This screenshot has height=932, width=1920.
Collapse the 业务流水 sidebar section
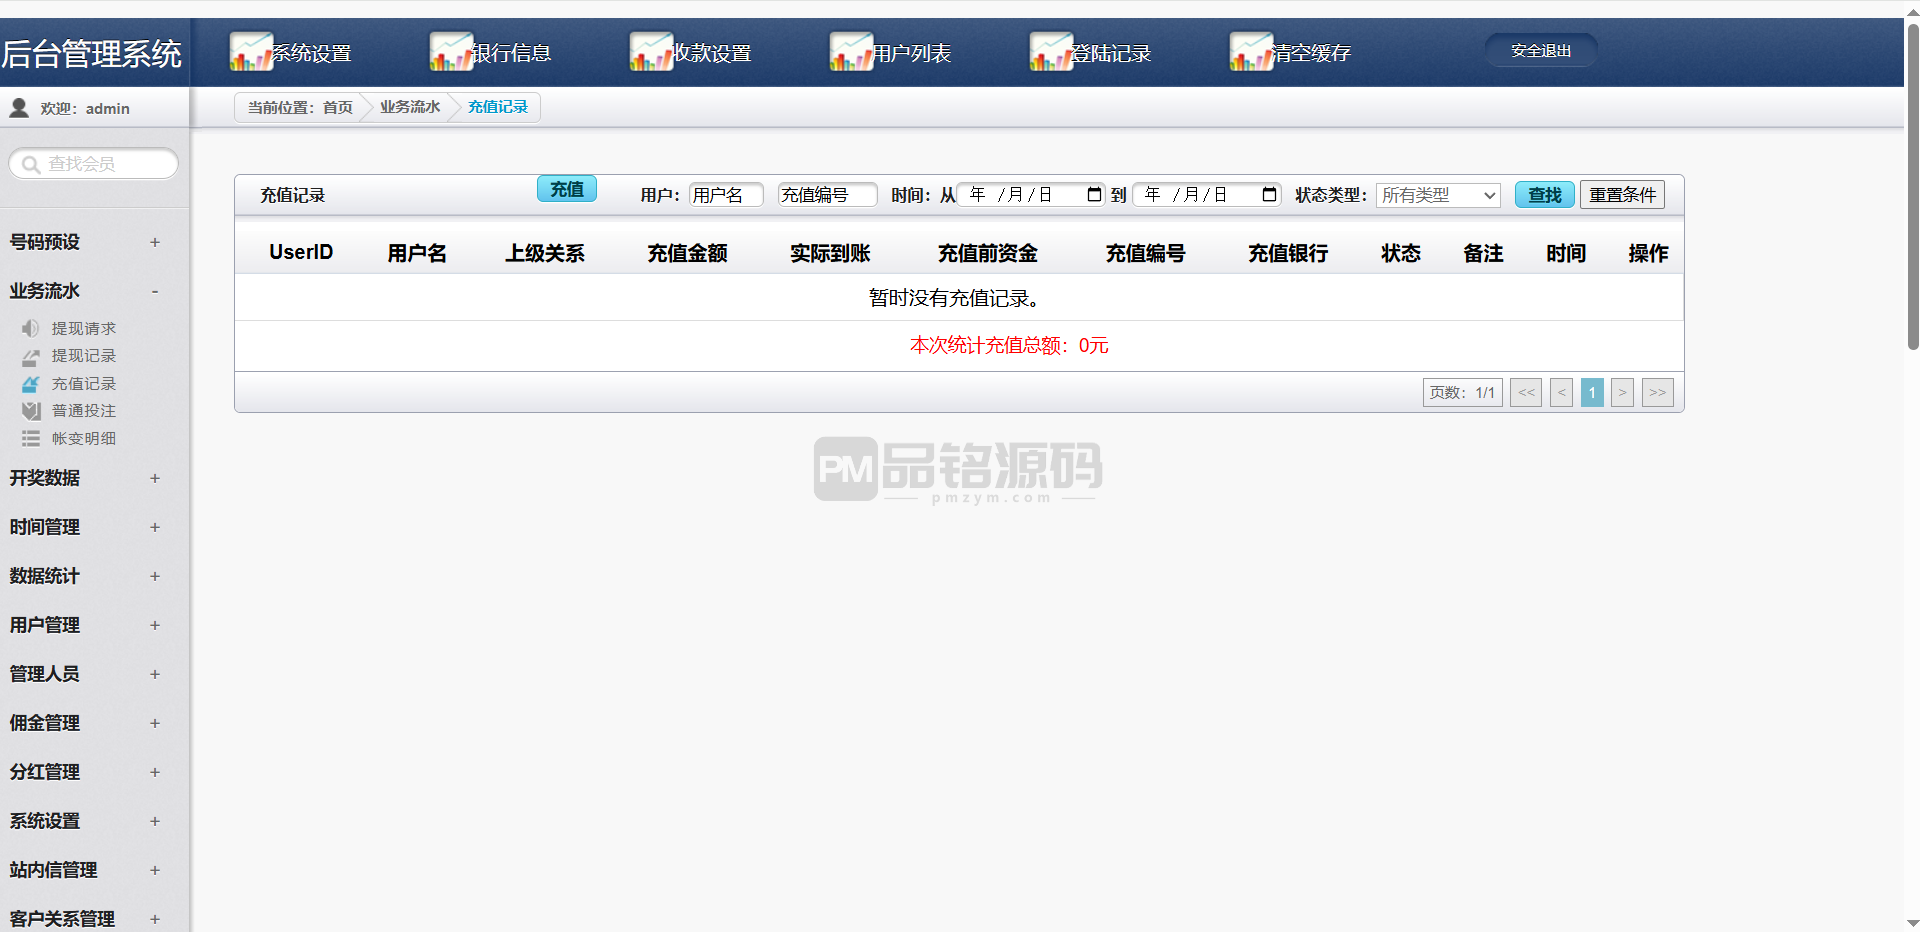(x=155, y=291)
